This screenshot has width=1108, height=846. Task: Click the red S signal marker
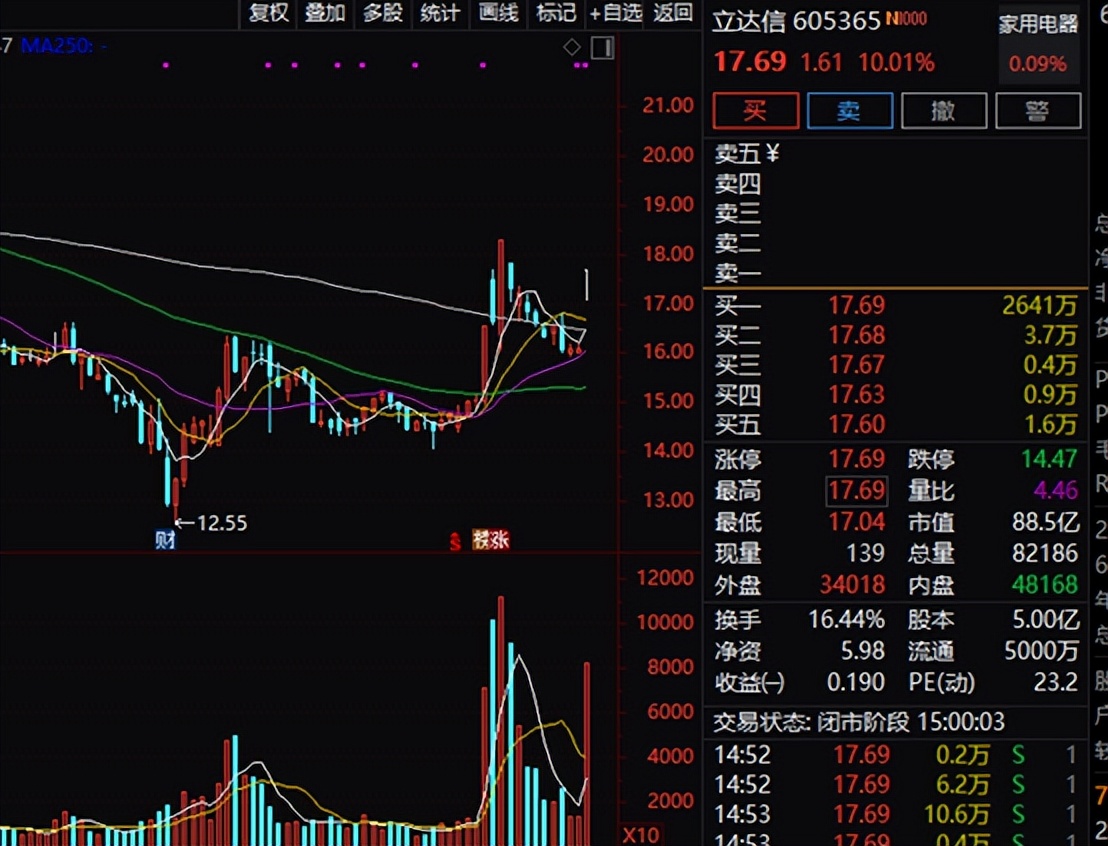(x=455, y=542)
